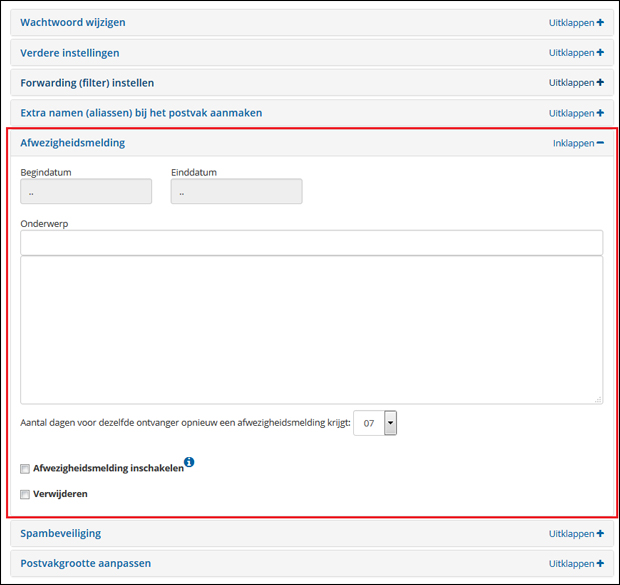The image size is (620, 585).
Task: Expand Forwarding (filter) instellen via Uitklappen
Action: 571,83
